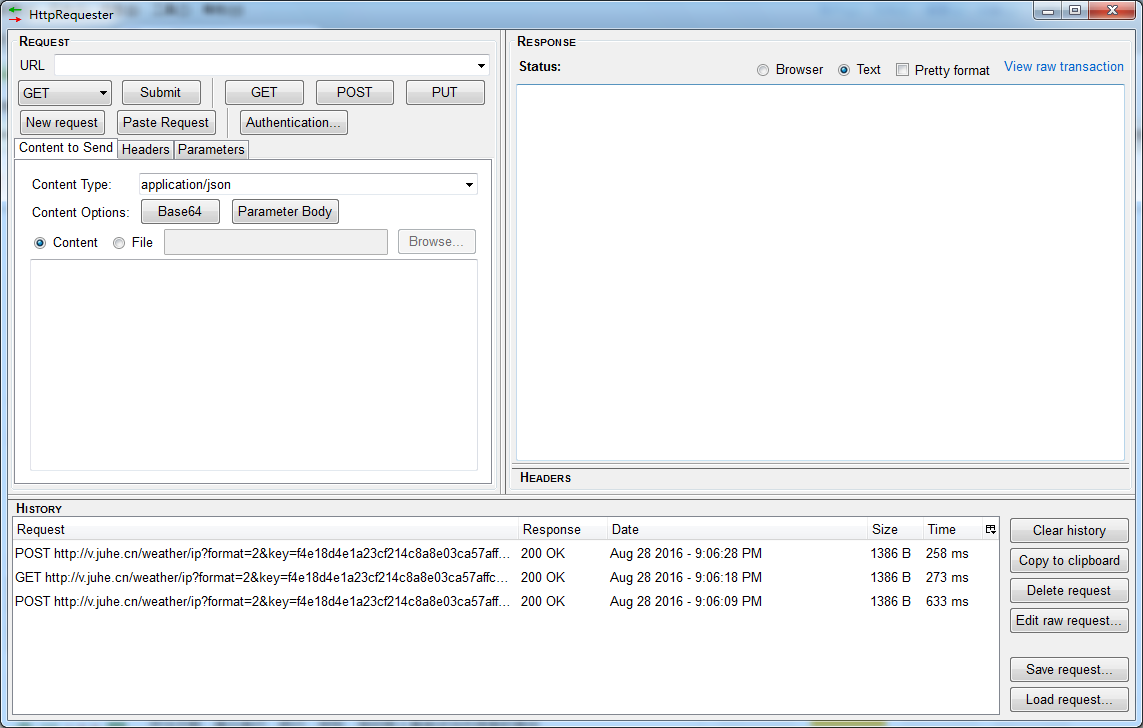1143x728 pixels.
Task: Click the Submit button
Action: 160,93
